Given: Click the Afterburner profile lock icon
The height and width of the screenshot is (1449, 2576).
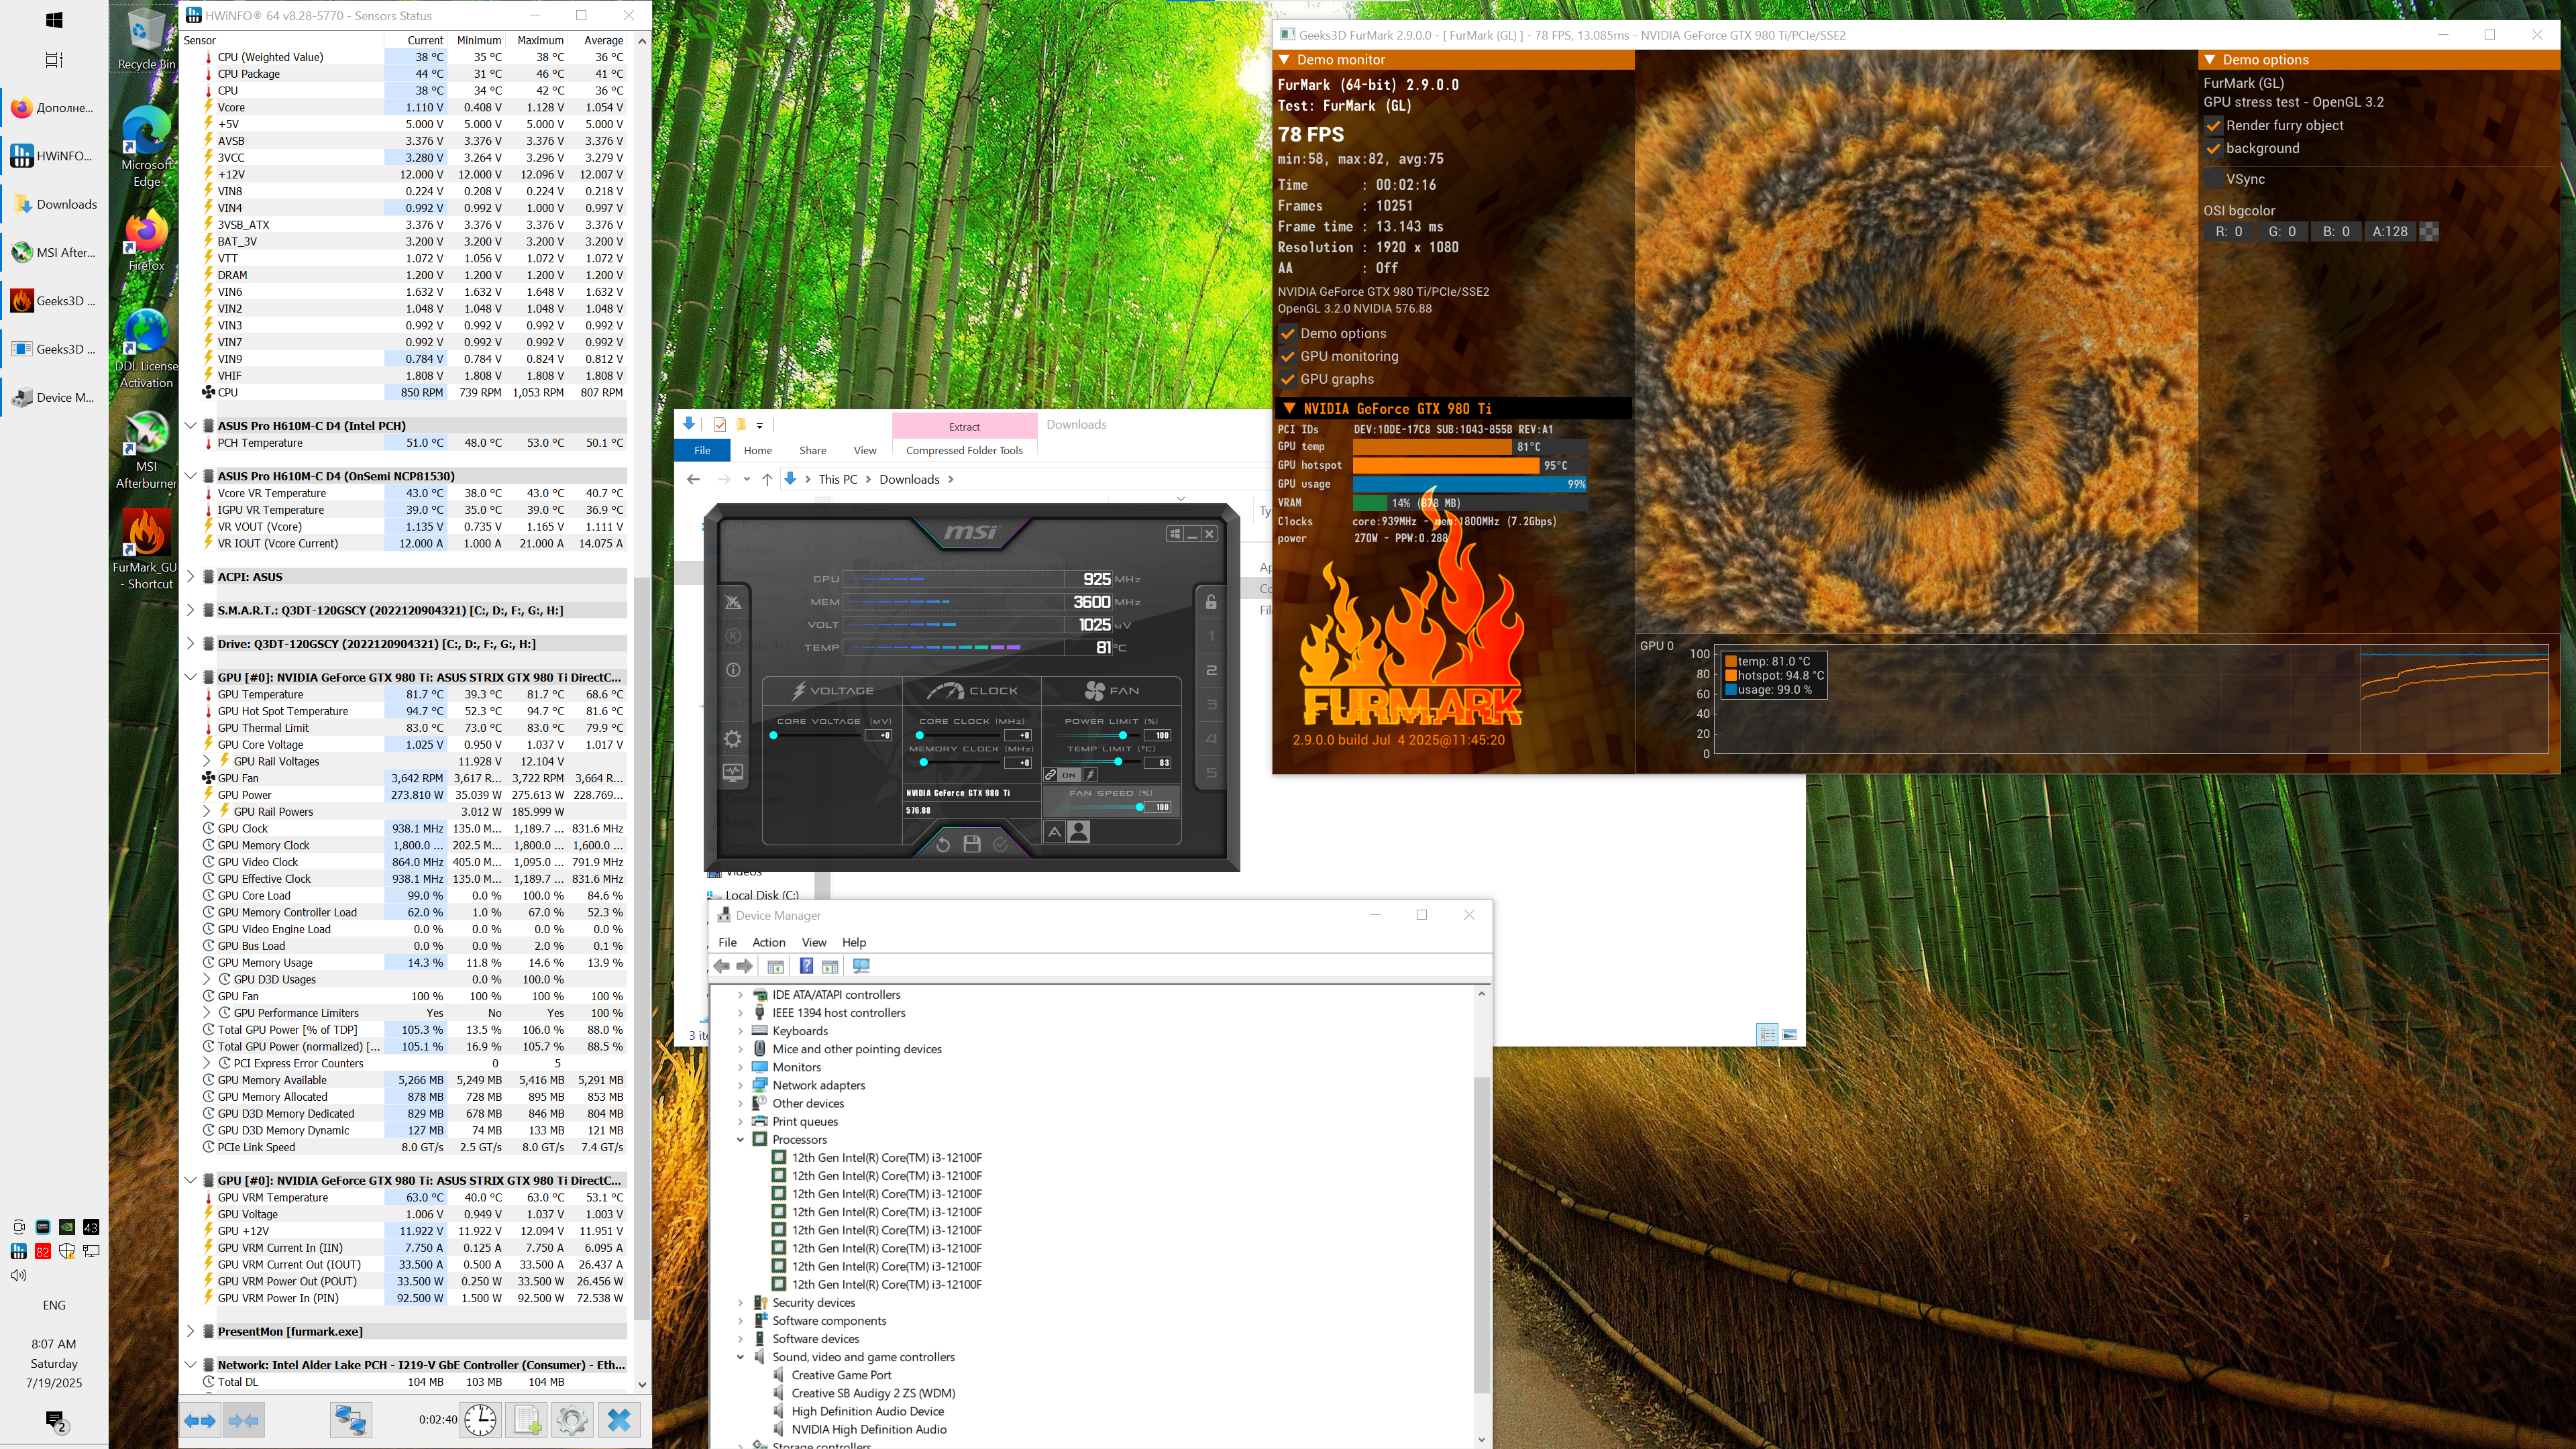Looking at the screenshot, I should (x=1210, y=602).
